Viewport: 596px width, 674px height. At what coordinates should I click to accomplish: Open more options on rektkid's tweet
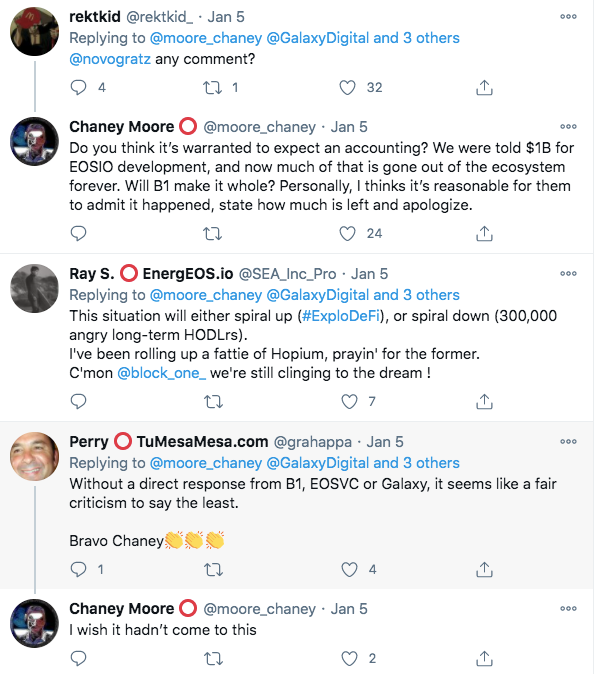coord(568,17)
